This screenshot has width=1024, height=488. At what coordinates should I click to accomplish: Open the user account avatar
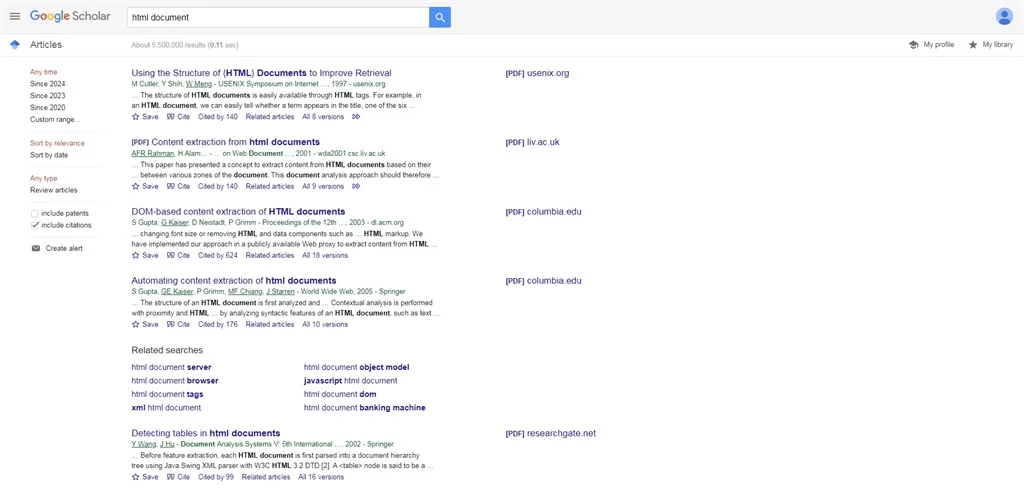click(1004, 16)
